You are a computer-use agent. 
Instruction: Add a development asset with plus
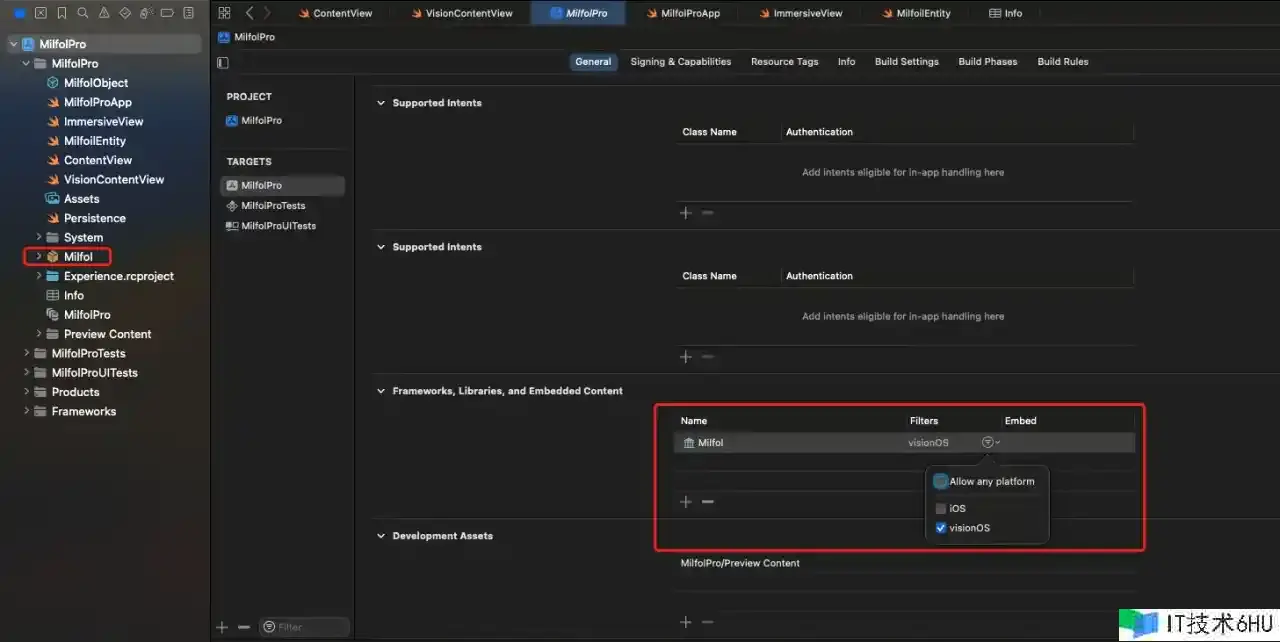point(686,622)
